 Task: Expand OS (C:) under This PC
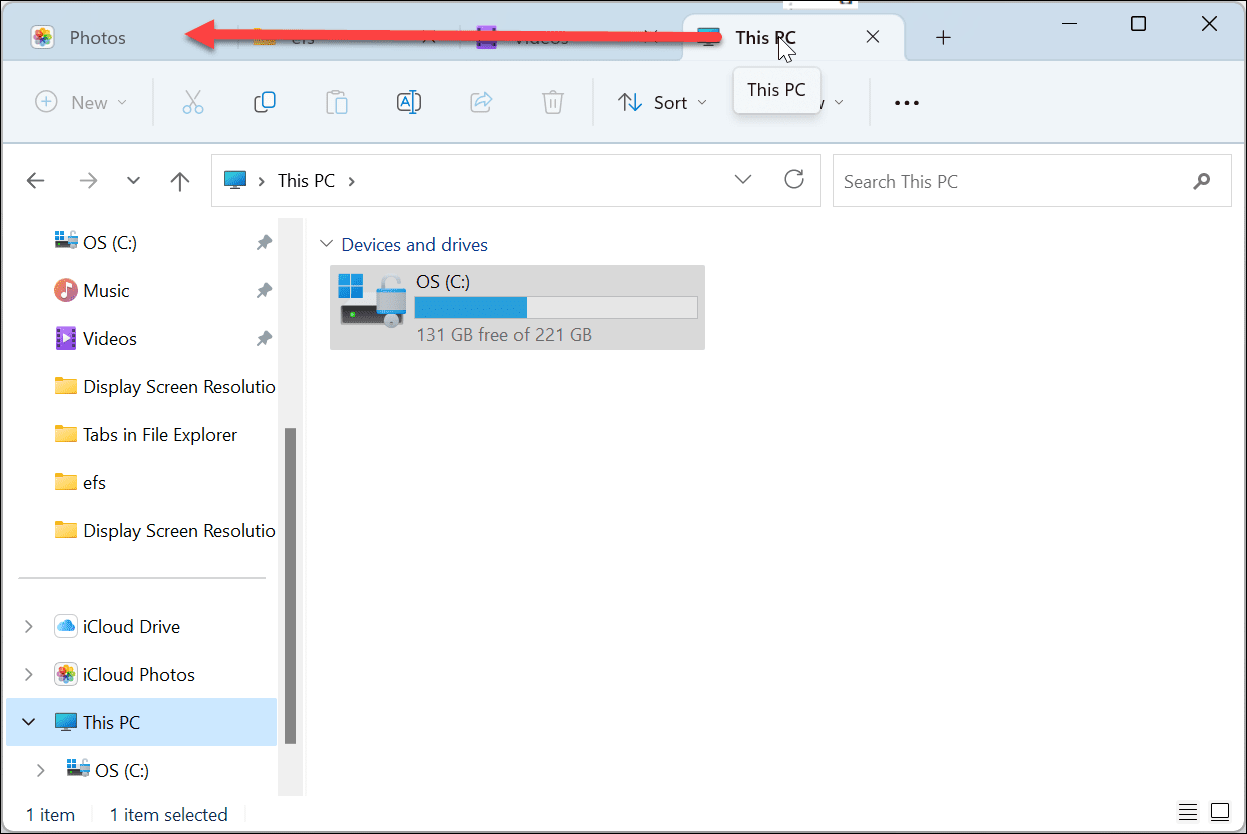[x=40, y=771]
